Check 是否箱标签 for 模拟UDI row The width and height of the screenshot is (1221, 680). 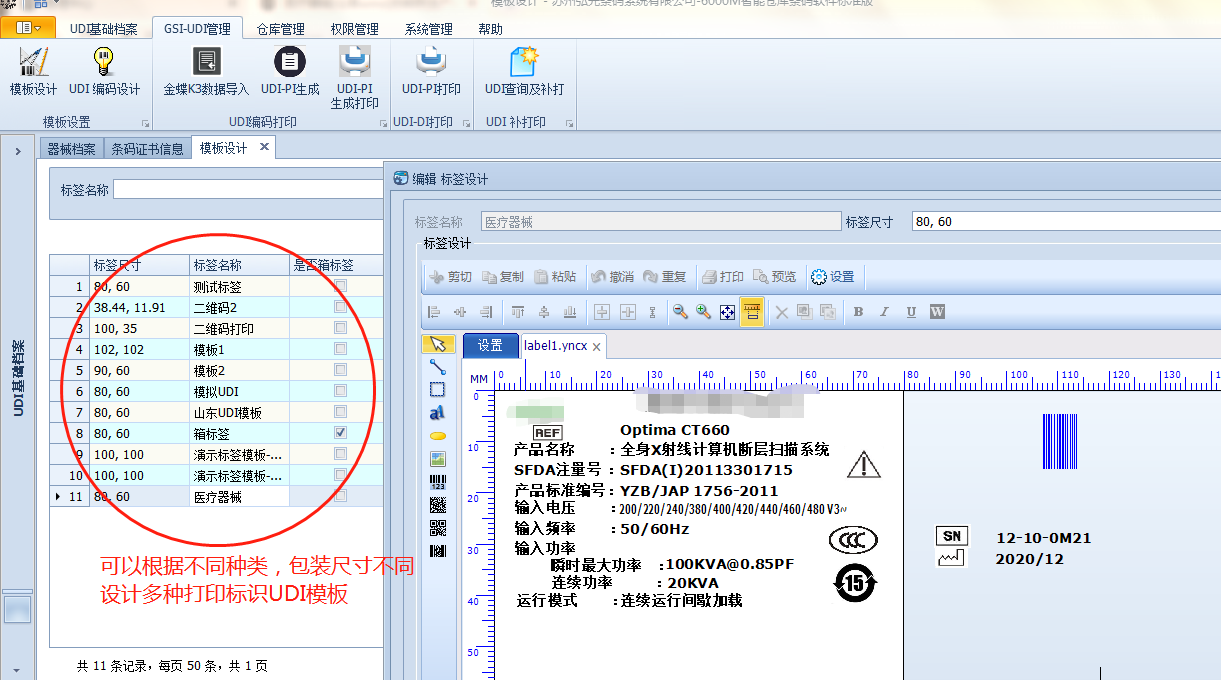pos(340,391)
